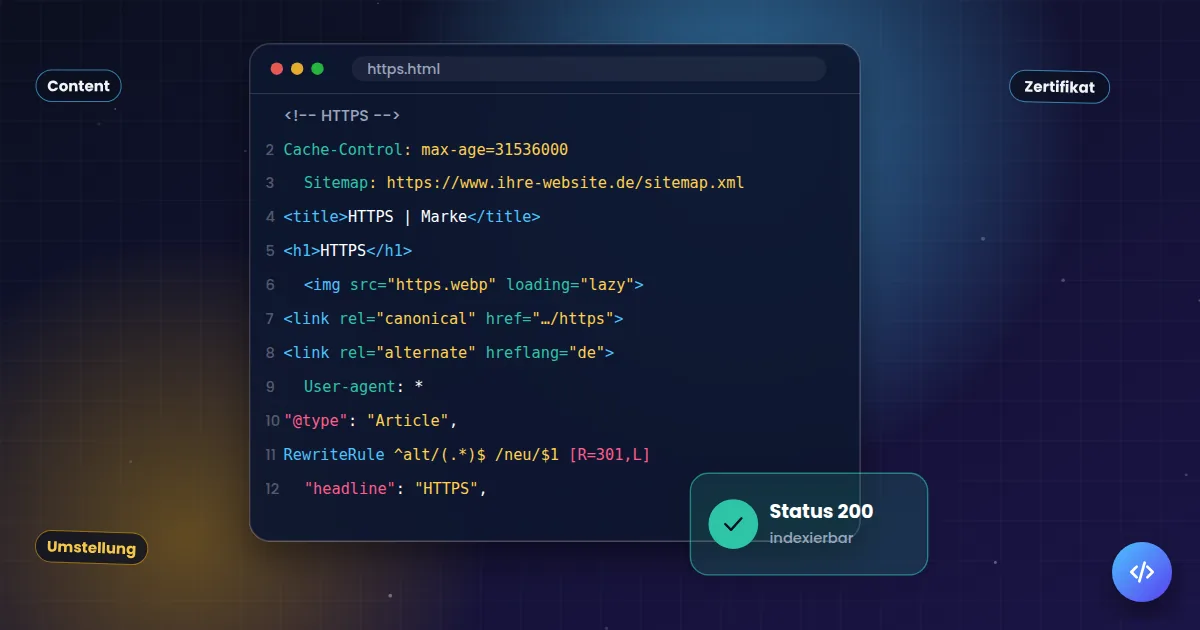Click the "<title>HTTPS | Marke</title>" line

click(x=412, y=217)
